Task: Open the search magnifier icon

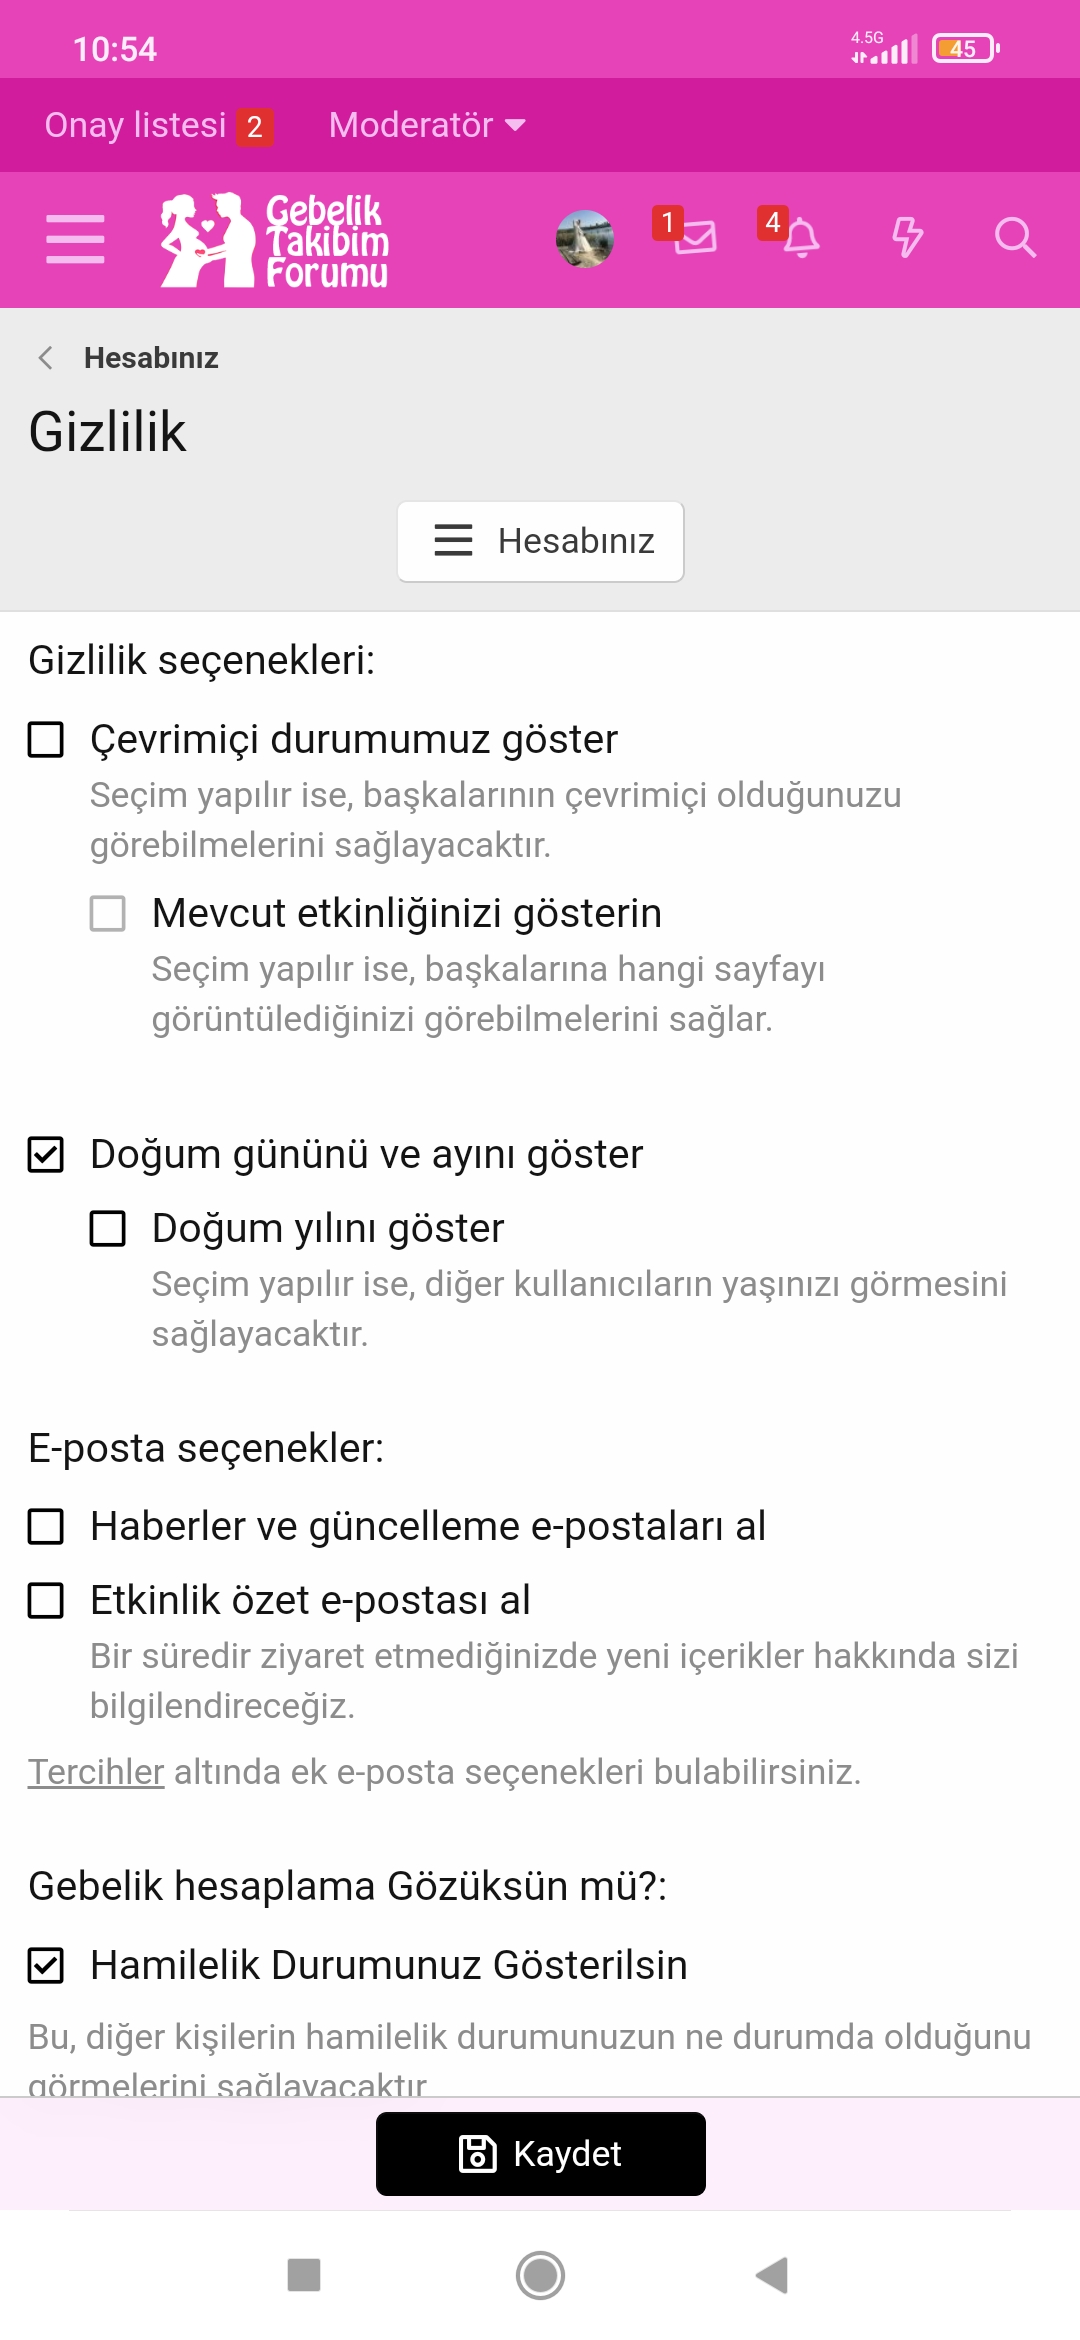Action: coord(1014,237)
